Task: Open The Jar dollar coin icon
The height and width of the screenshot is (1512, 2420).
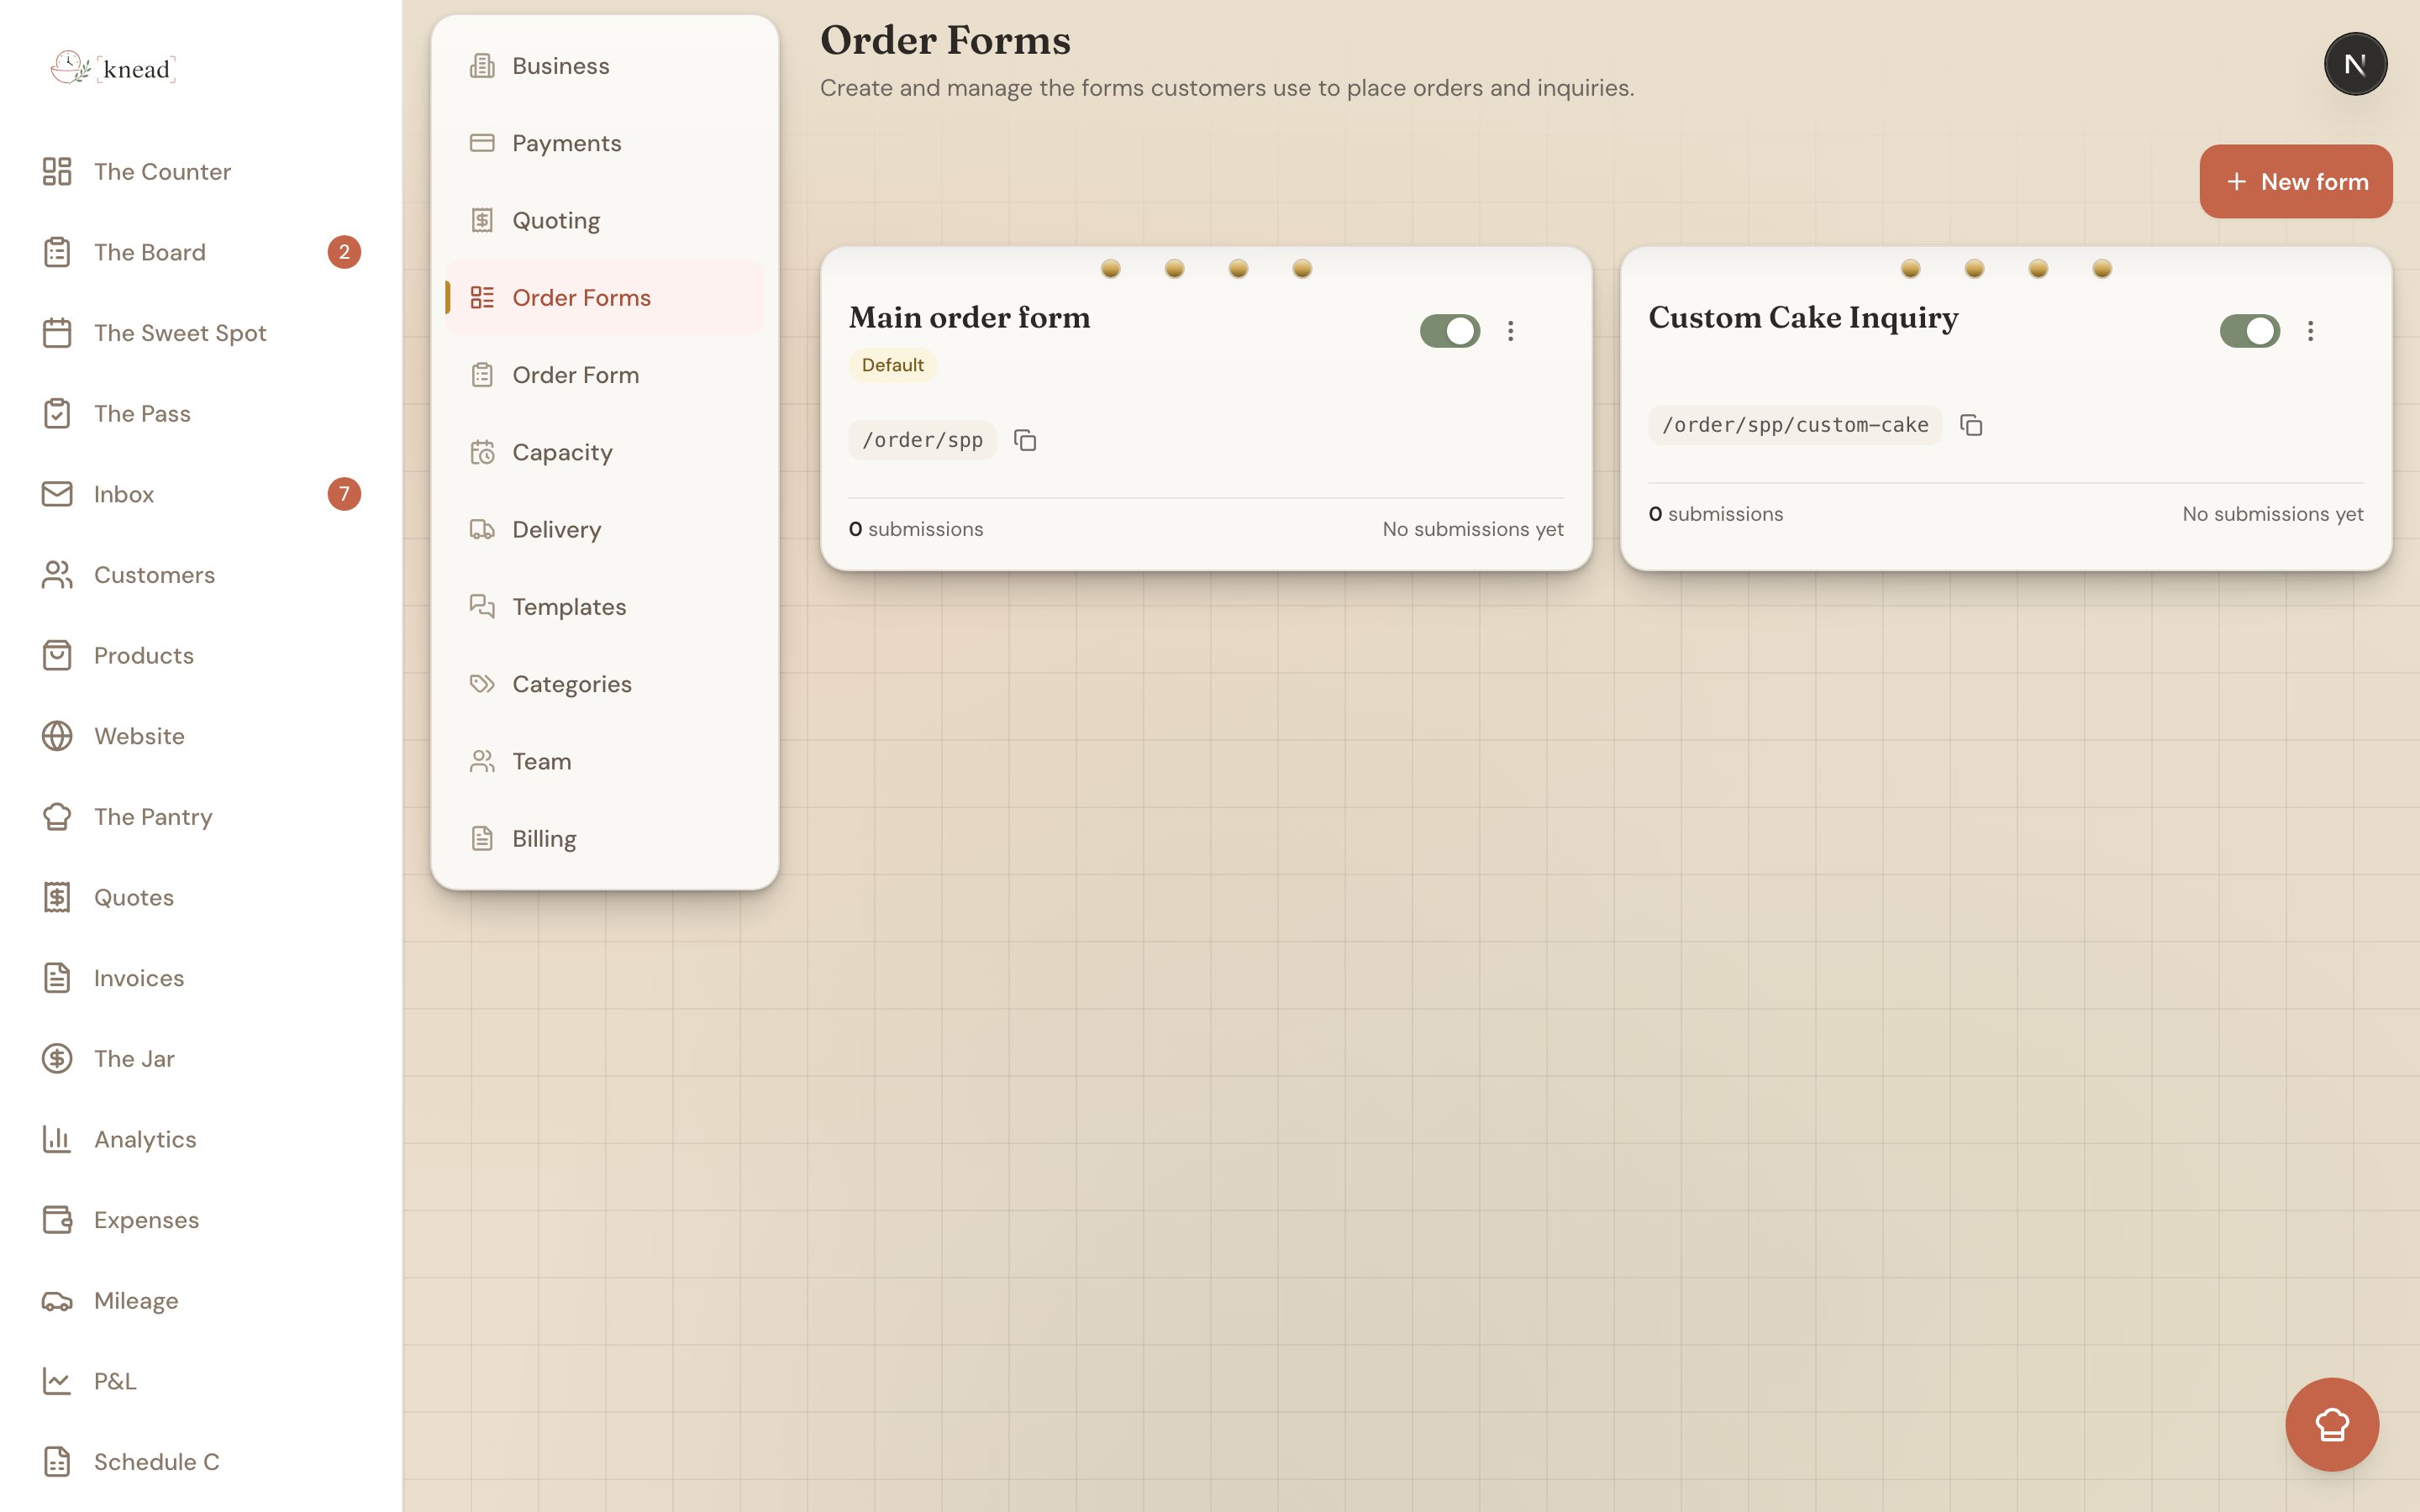Action: [57, 1058]
